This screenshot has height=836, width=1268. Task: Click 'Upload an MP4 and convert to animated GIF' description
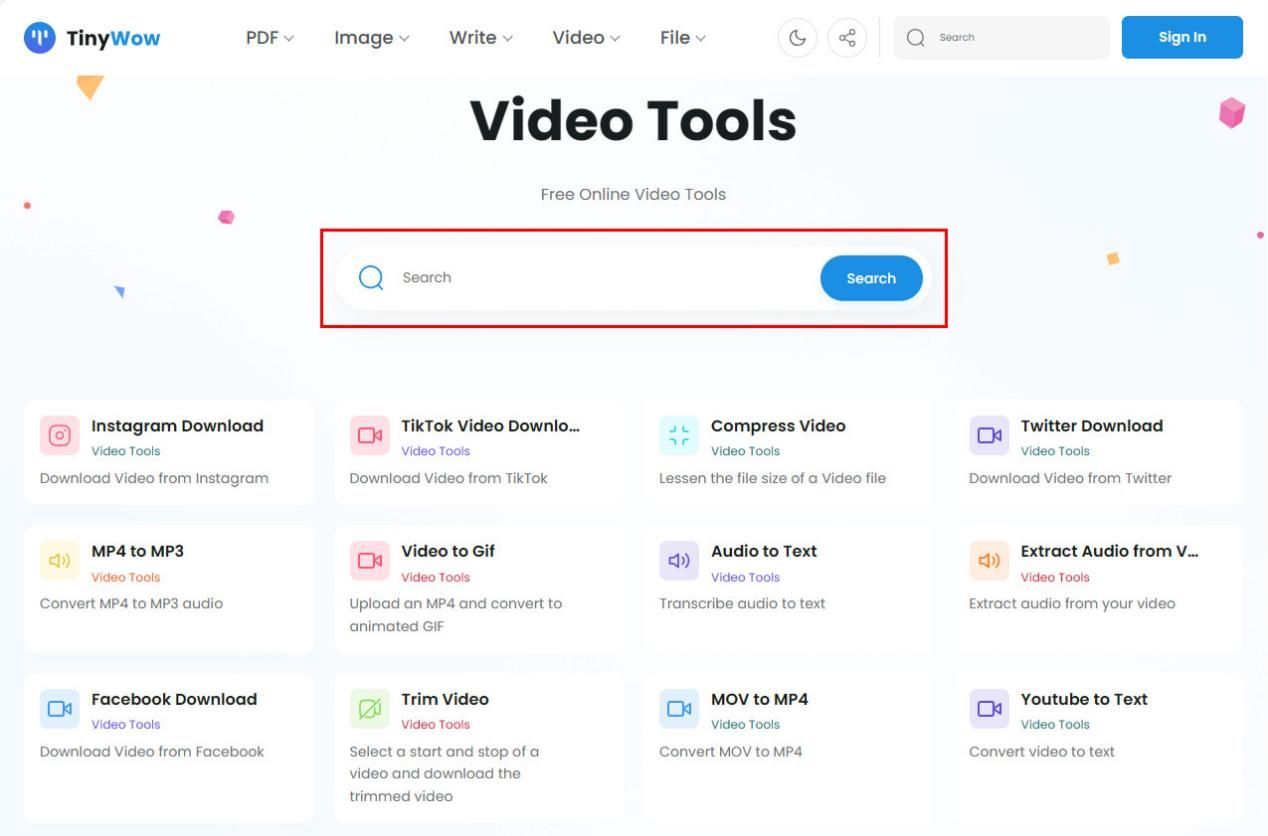click(x=456, y=615)
